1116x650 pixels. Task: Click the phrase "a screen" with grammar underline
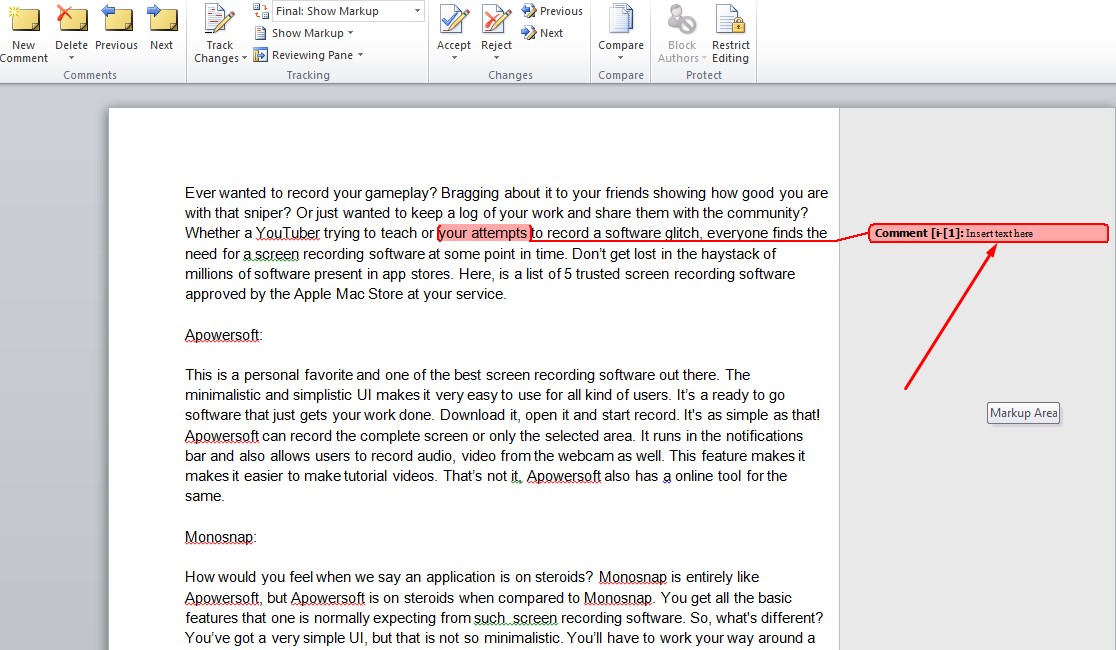pyautogui.click(x=271, y=253)
